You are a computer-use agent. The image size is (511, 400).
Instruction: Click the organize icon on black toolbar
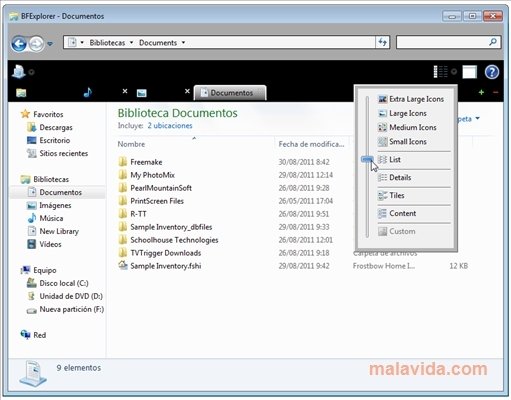coord(19,72)
